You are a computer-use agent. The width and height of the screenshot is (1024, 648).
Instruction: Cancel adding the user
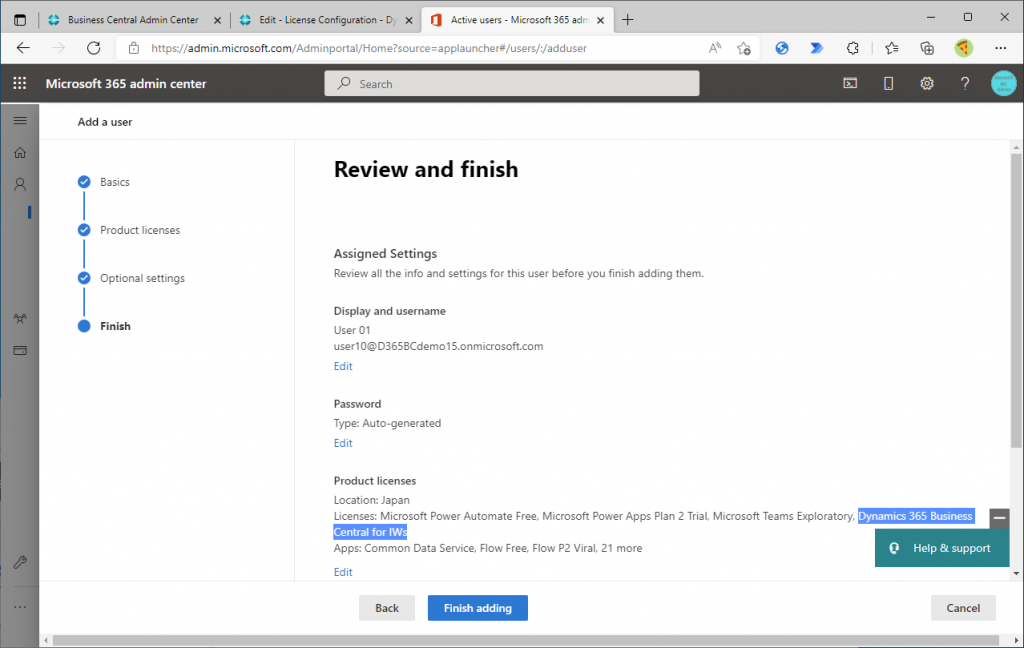pos(963,608)
